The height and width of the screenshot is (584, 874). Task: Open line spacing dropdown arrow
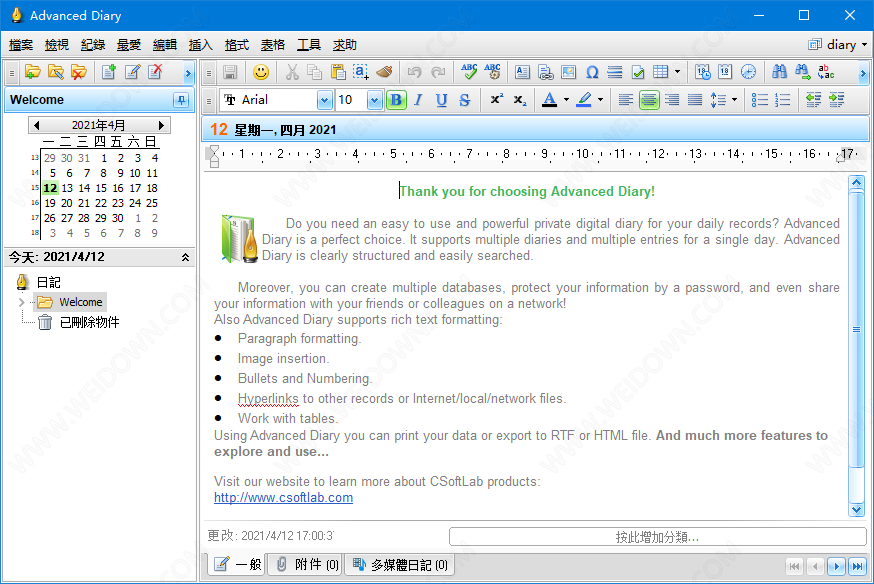734,100
